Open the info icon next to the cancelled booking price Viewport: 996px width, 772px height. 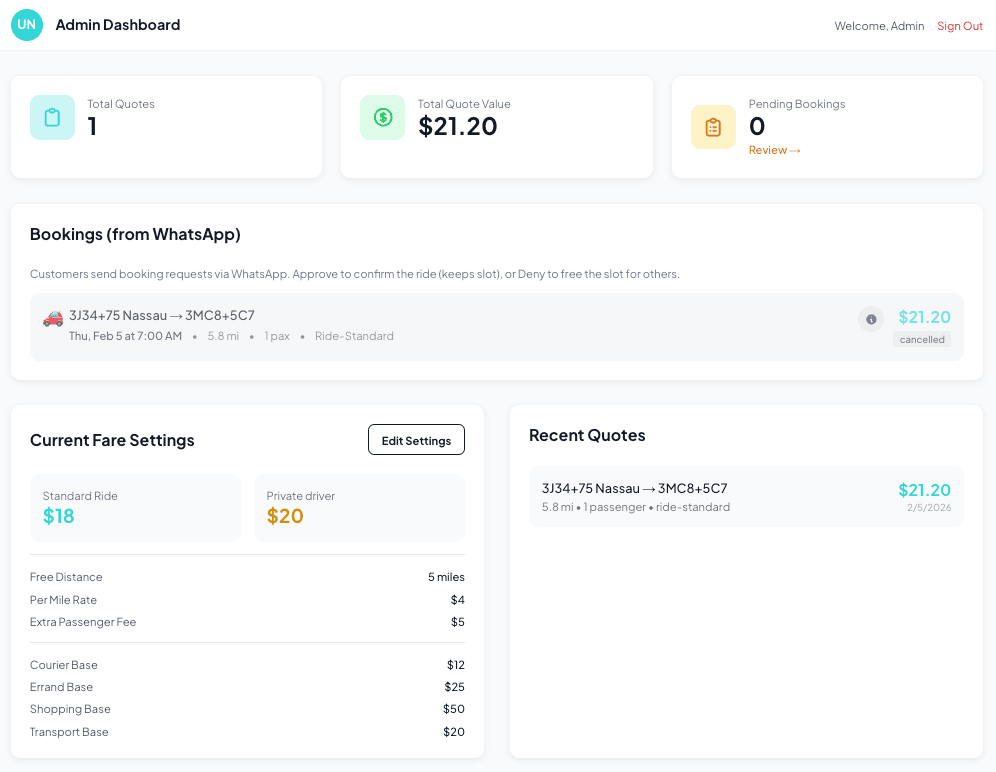click(x=871, y=319)
